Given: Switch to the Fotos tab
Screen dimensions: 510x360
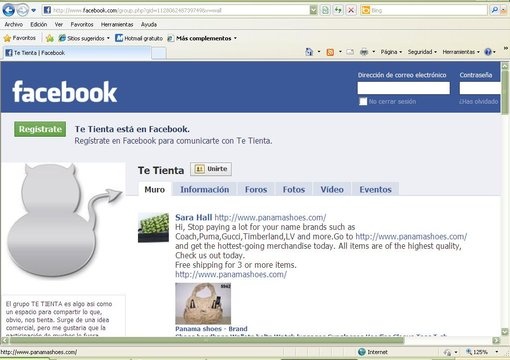Looking at the screenshot, I should point(294,189).
